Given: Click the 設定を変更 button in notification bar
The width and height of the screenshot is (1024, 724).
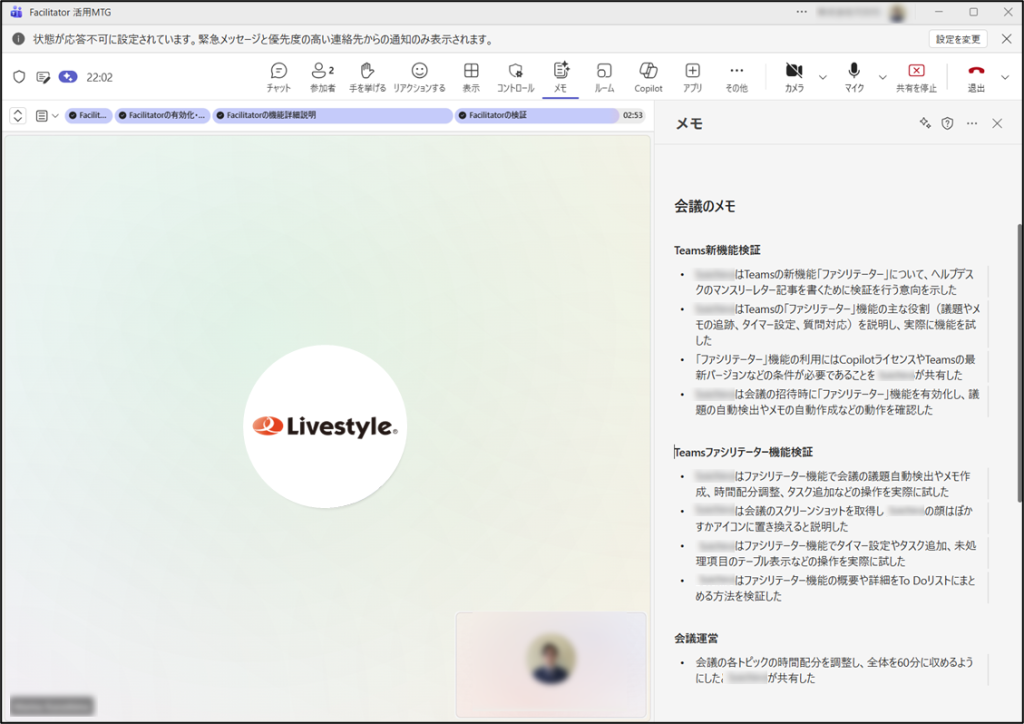Looking at the screenshot, I should pos(957,39).
